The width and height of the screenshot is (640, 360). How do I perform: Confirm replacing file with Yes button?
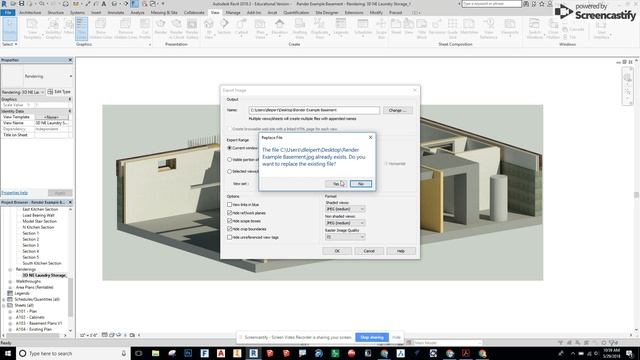336,184
